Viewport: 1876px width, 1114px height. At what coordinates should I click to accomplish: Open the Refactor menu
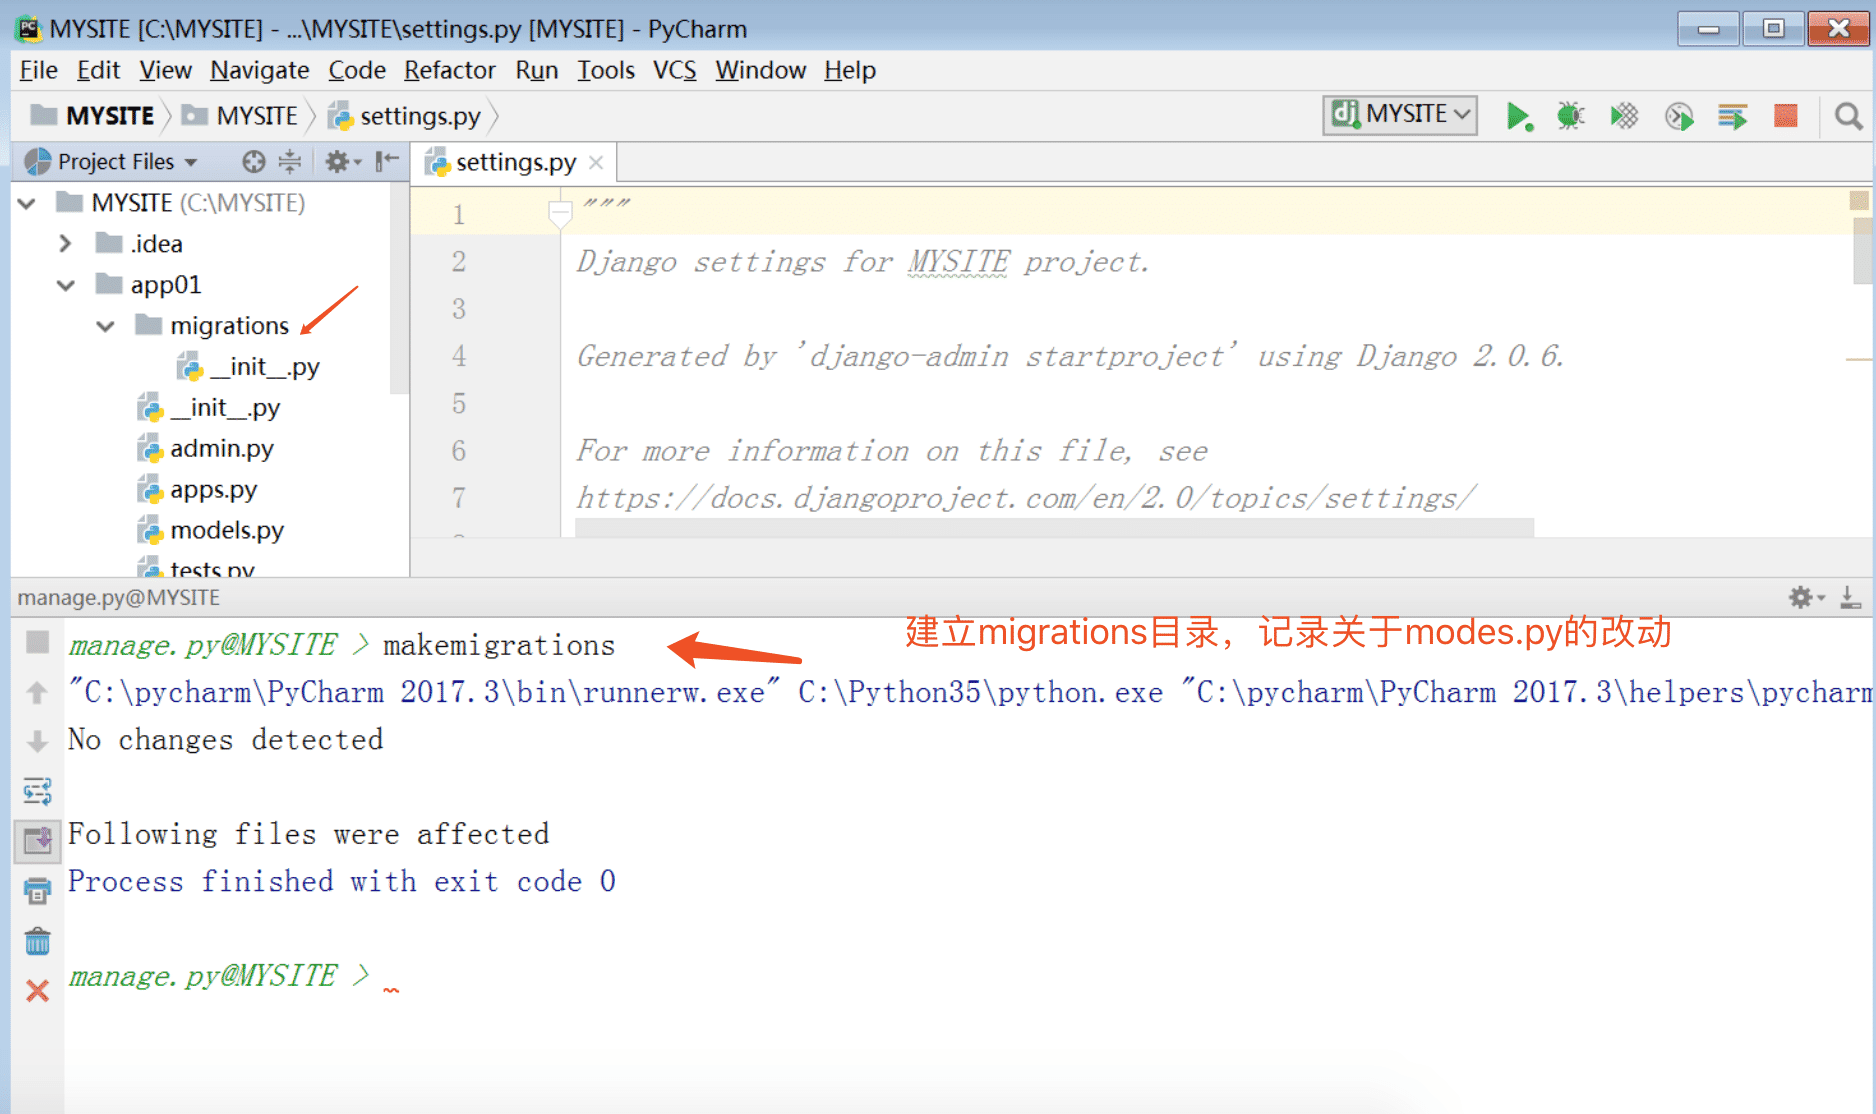[449, 70]
